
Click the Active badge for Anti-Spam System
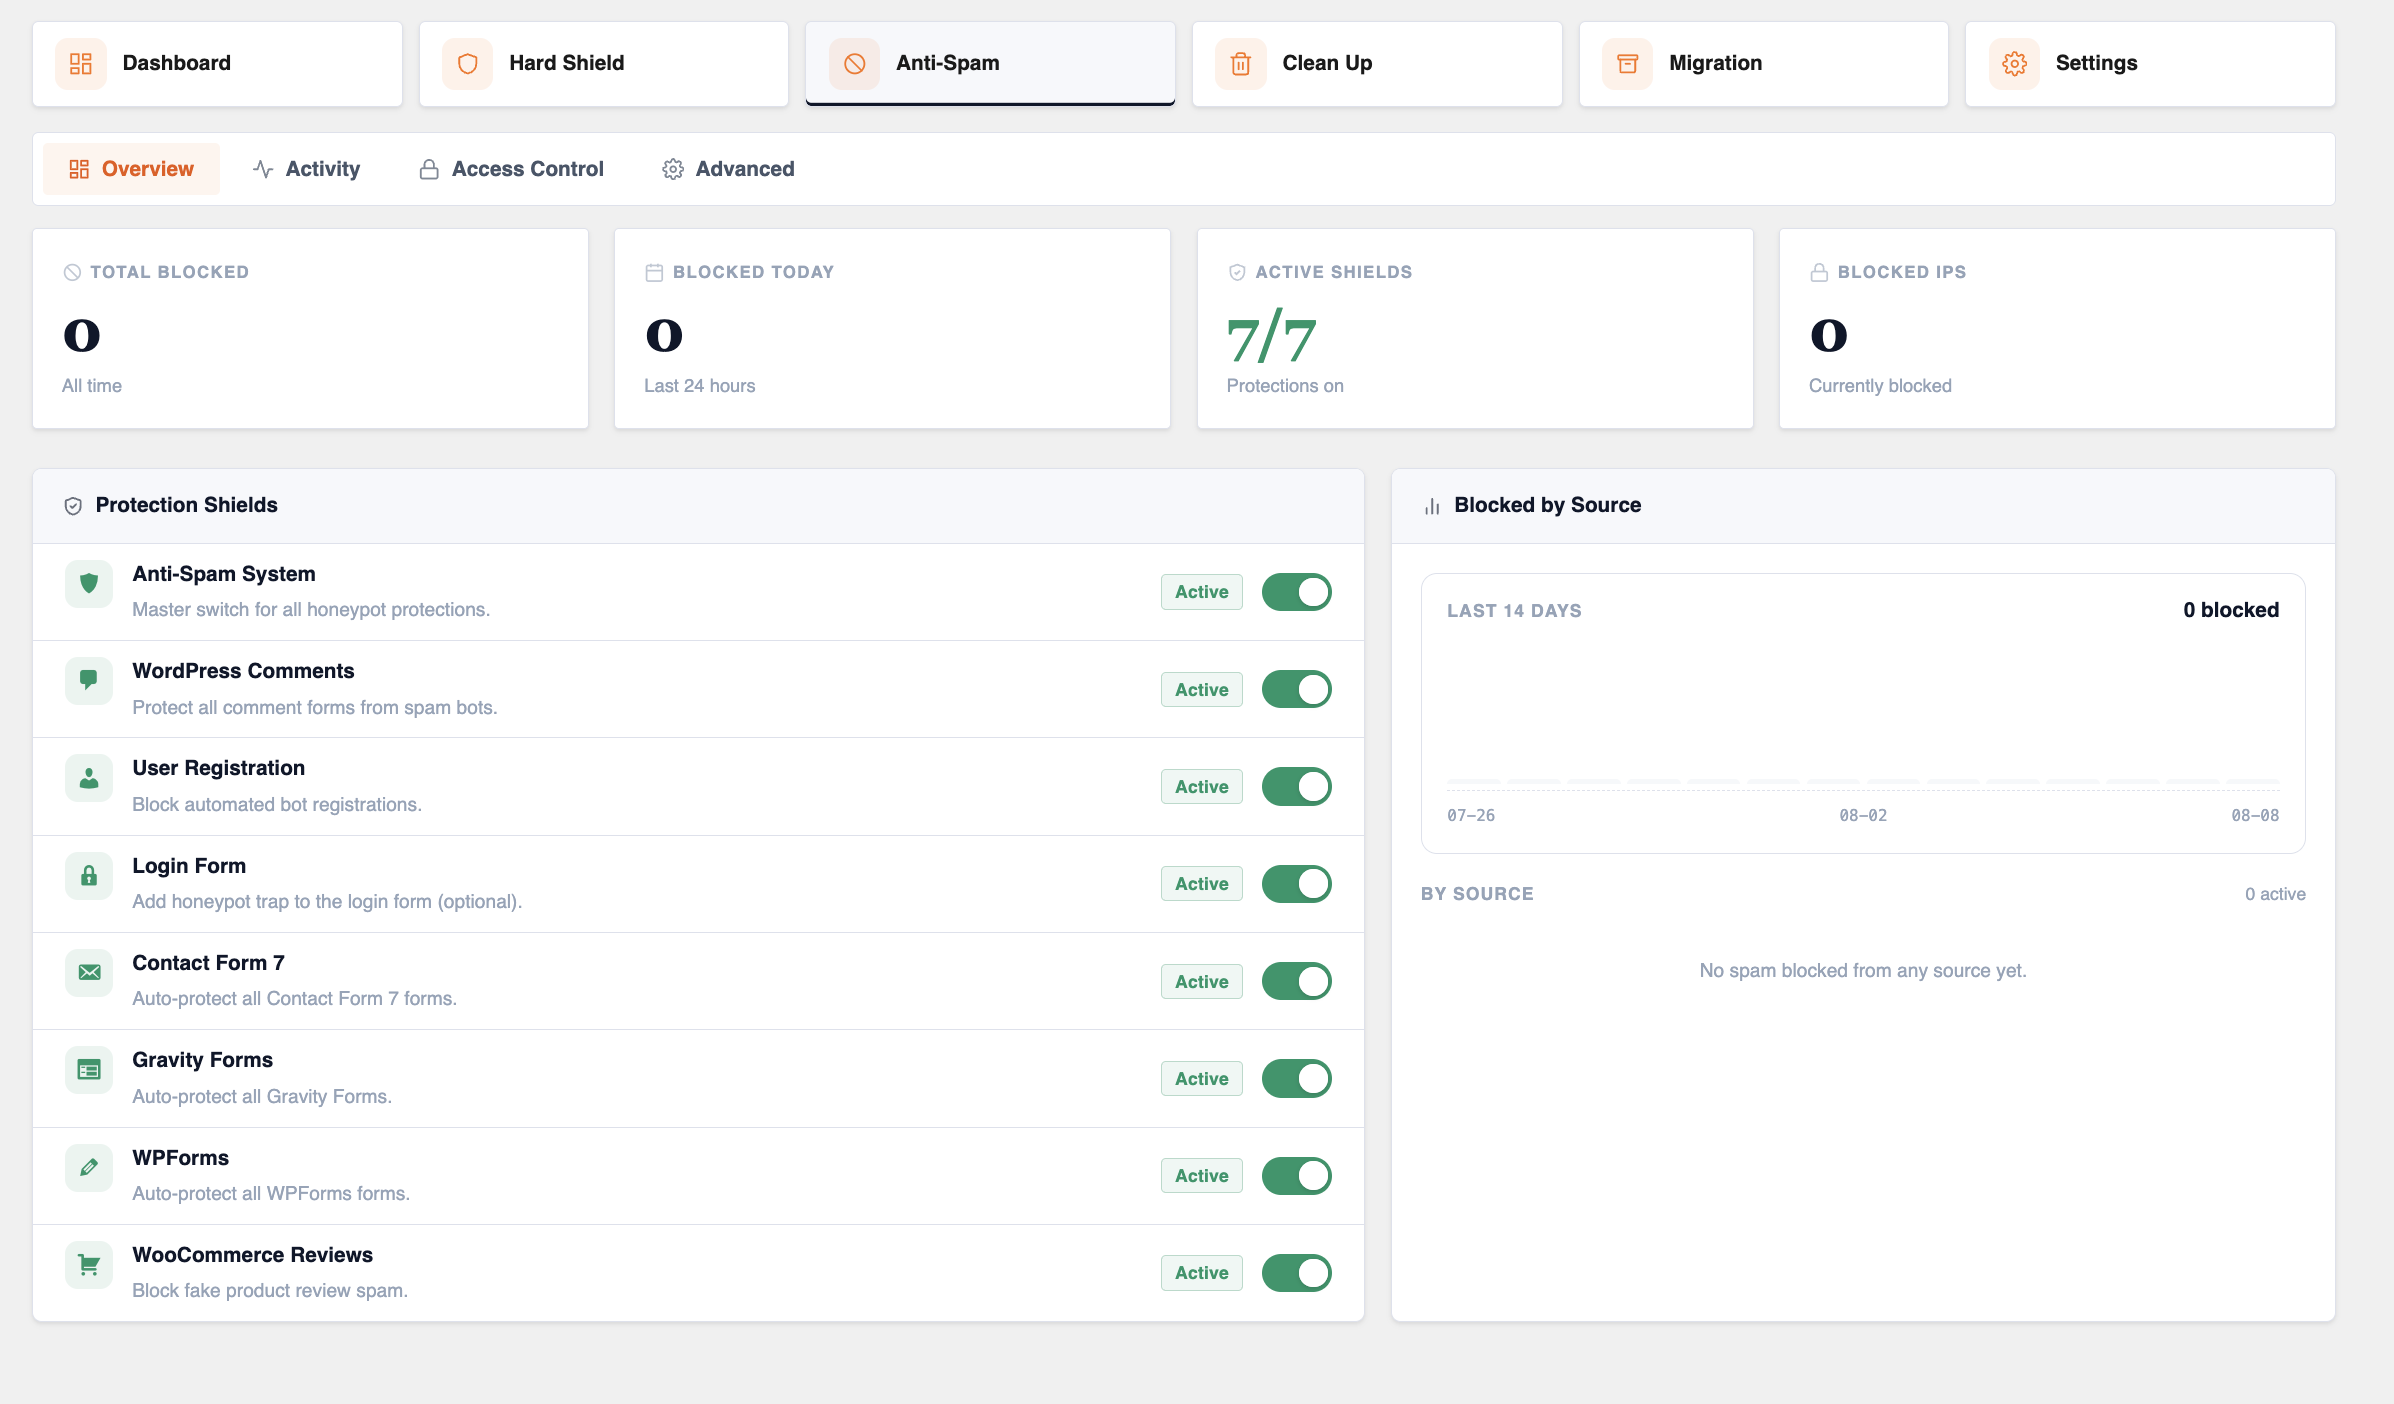tap(1201, 592)
